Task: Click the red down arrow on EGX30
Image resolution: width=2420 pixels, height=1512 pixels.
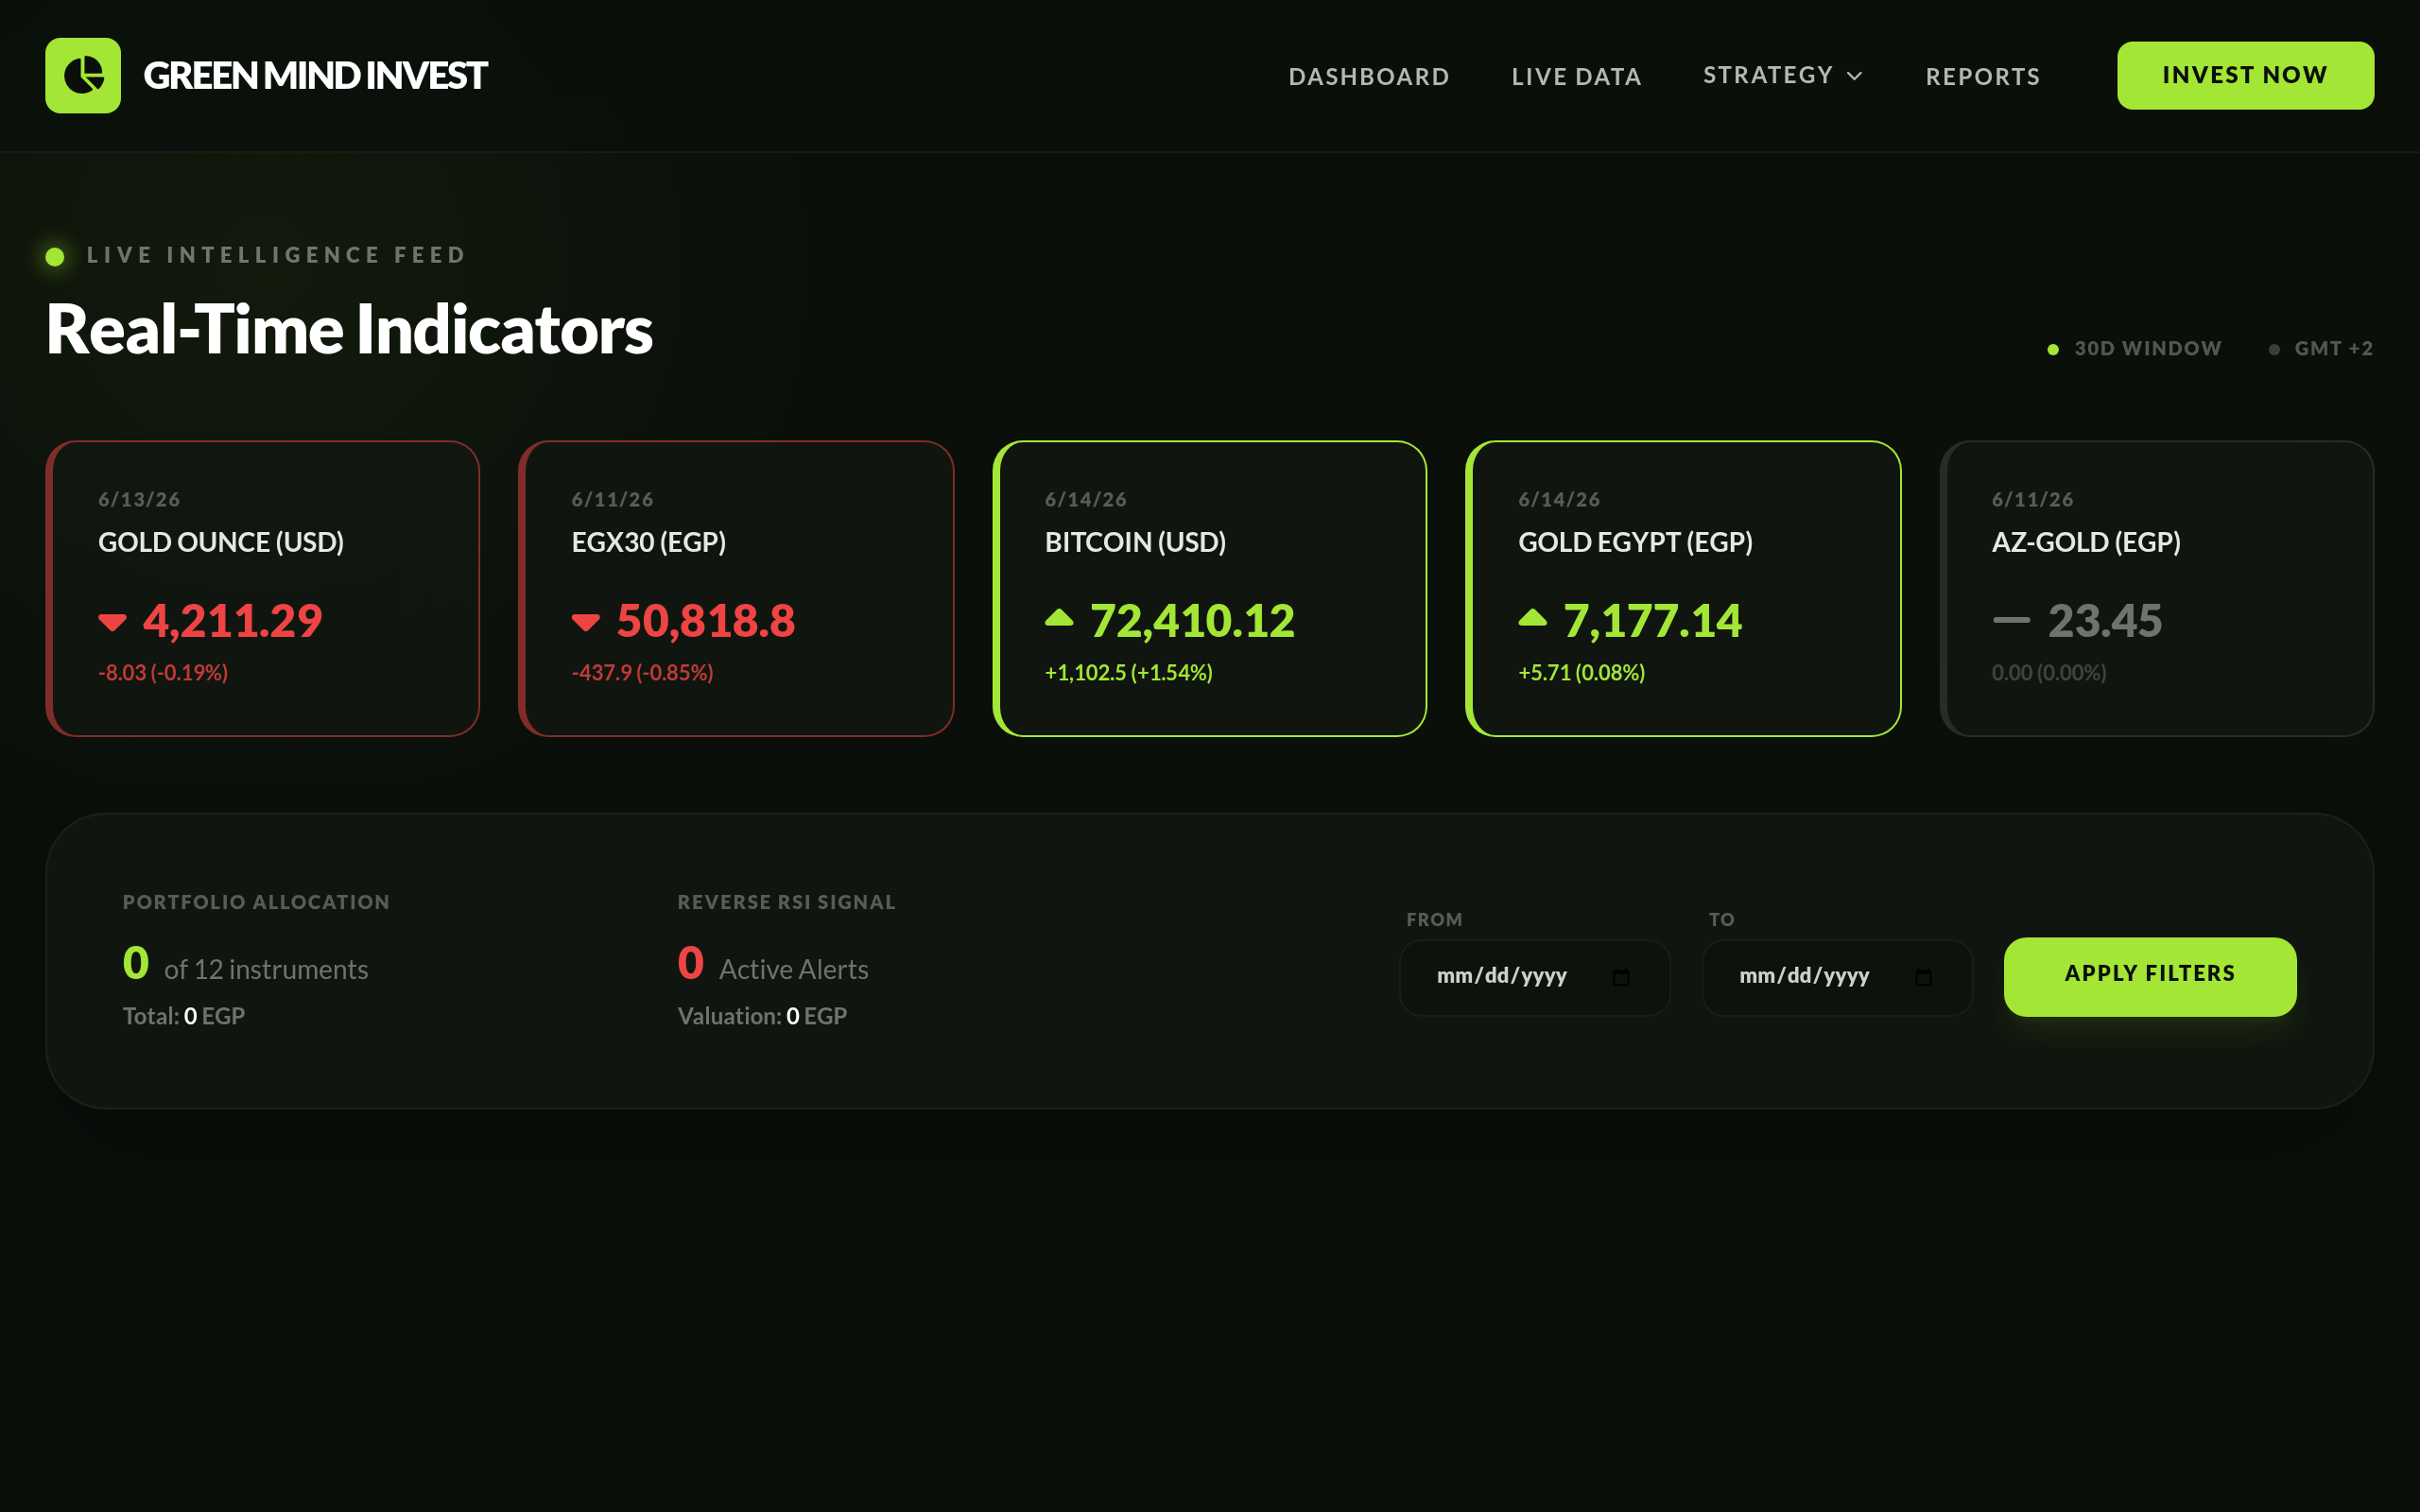Action: [x=586, y=622]
